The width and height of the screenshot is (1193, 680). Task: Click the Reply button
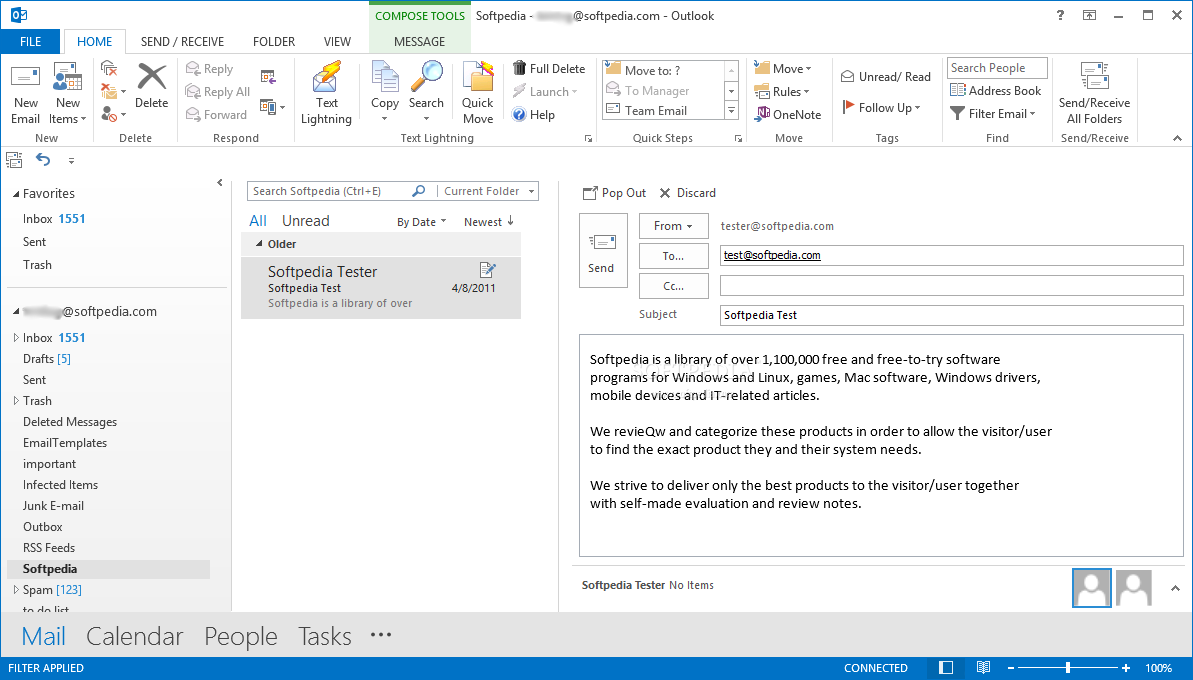click(209, 68)
